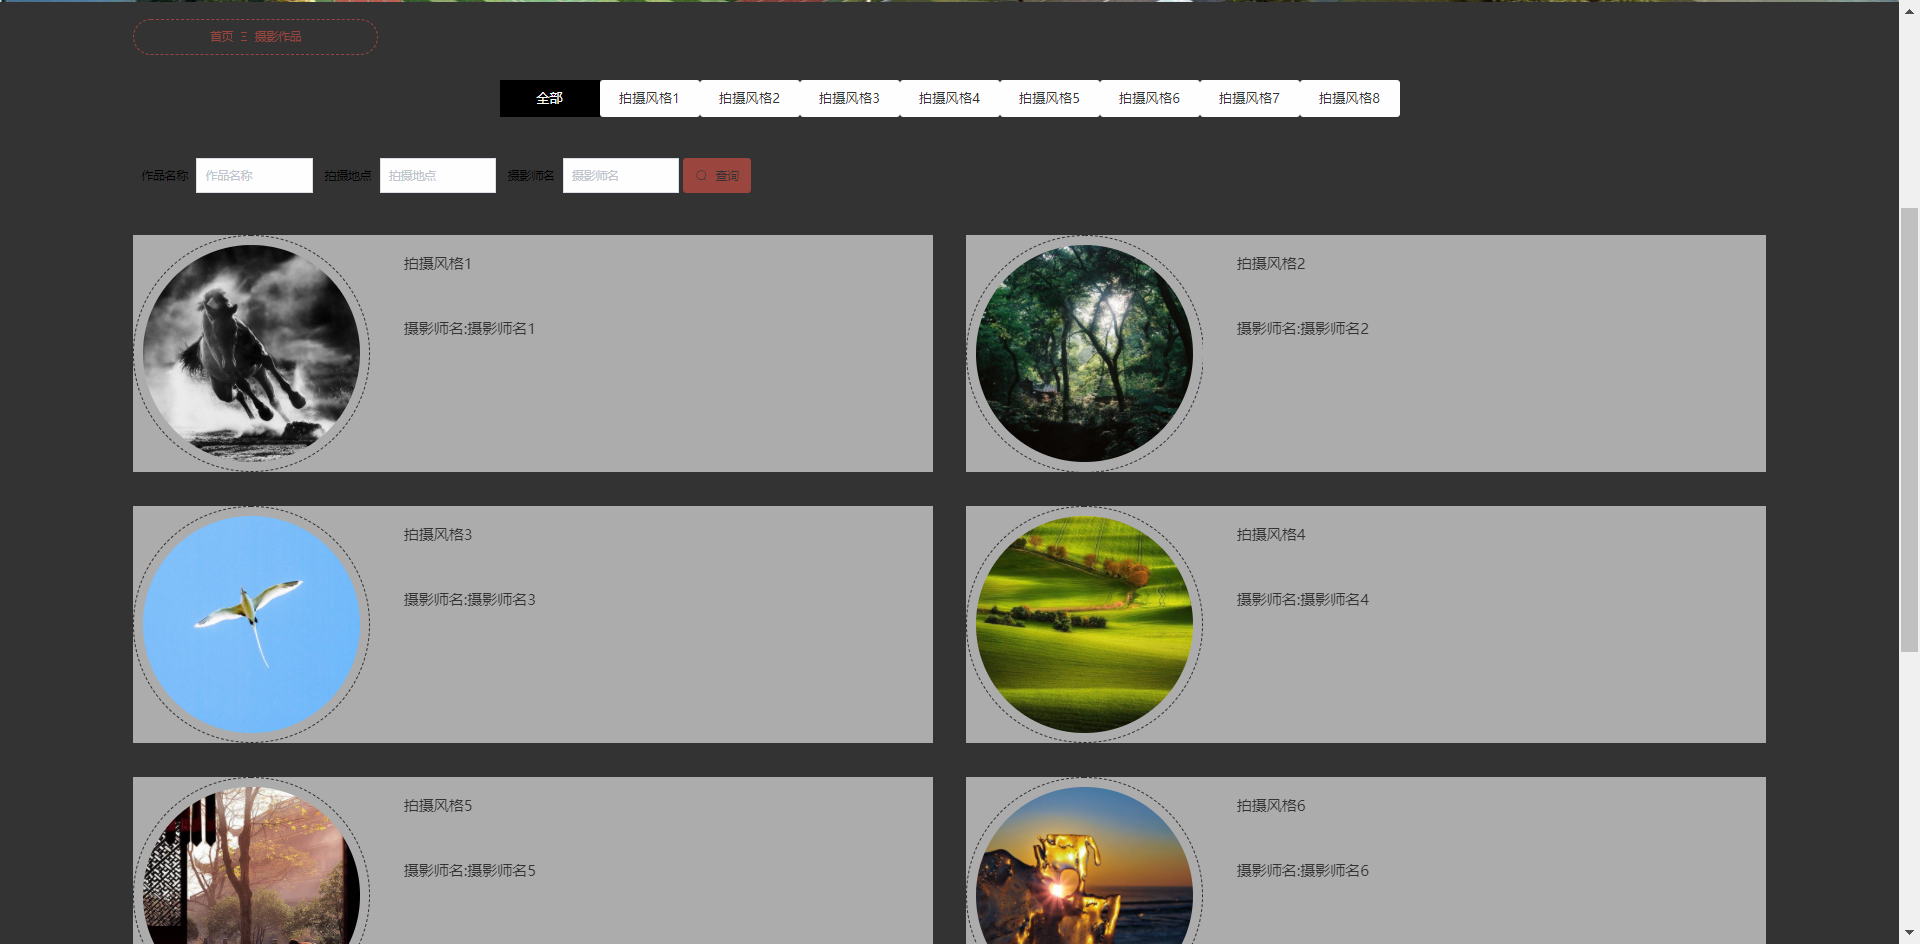
Task: Click the page vertical scrollbar thumb
Action: coord(1909,430)
